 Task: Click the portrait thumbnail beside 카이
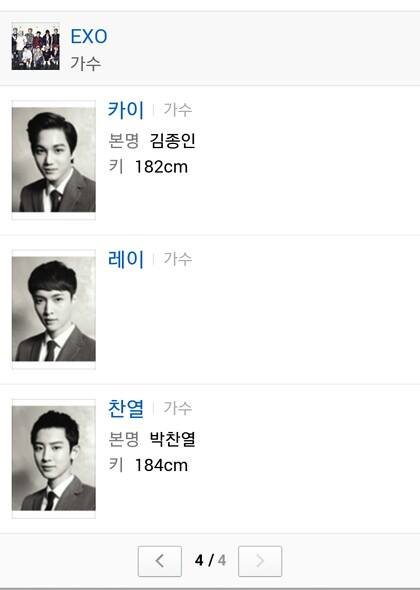pos(54,160)
